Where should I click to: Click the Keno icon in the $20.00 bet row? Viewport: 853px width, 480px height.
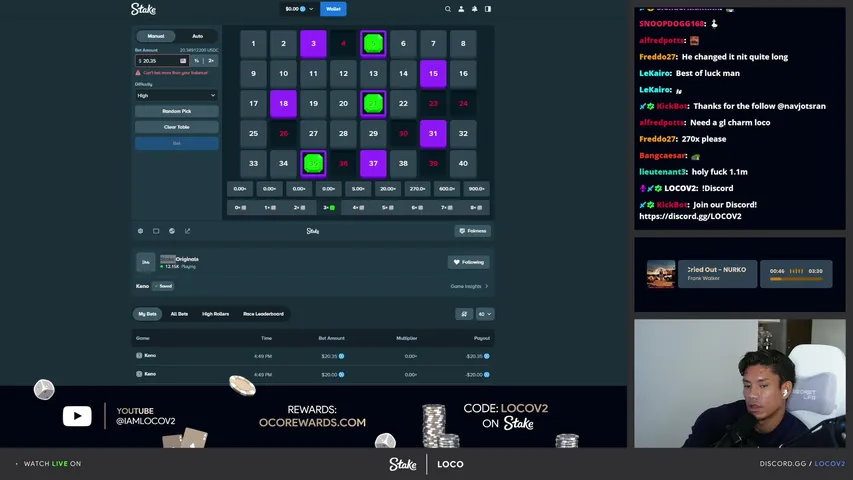point(139,374)
